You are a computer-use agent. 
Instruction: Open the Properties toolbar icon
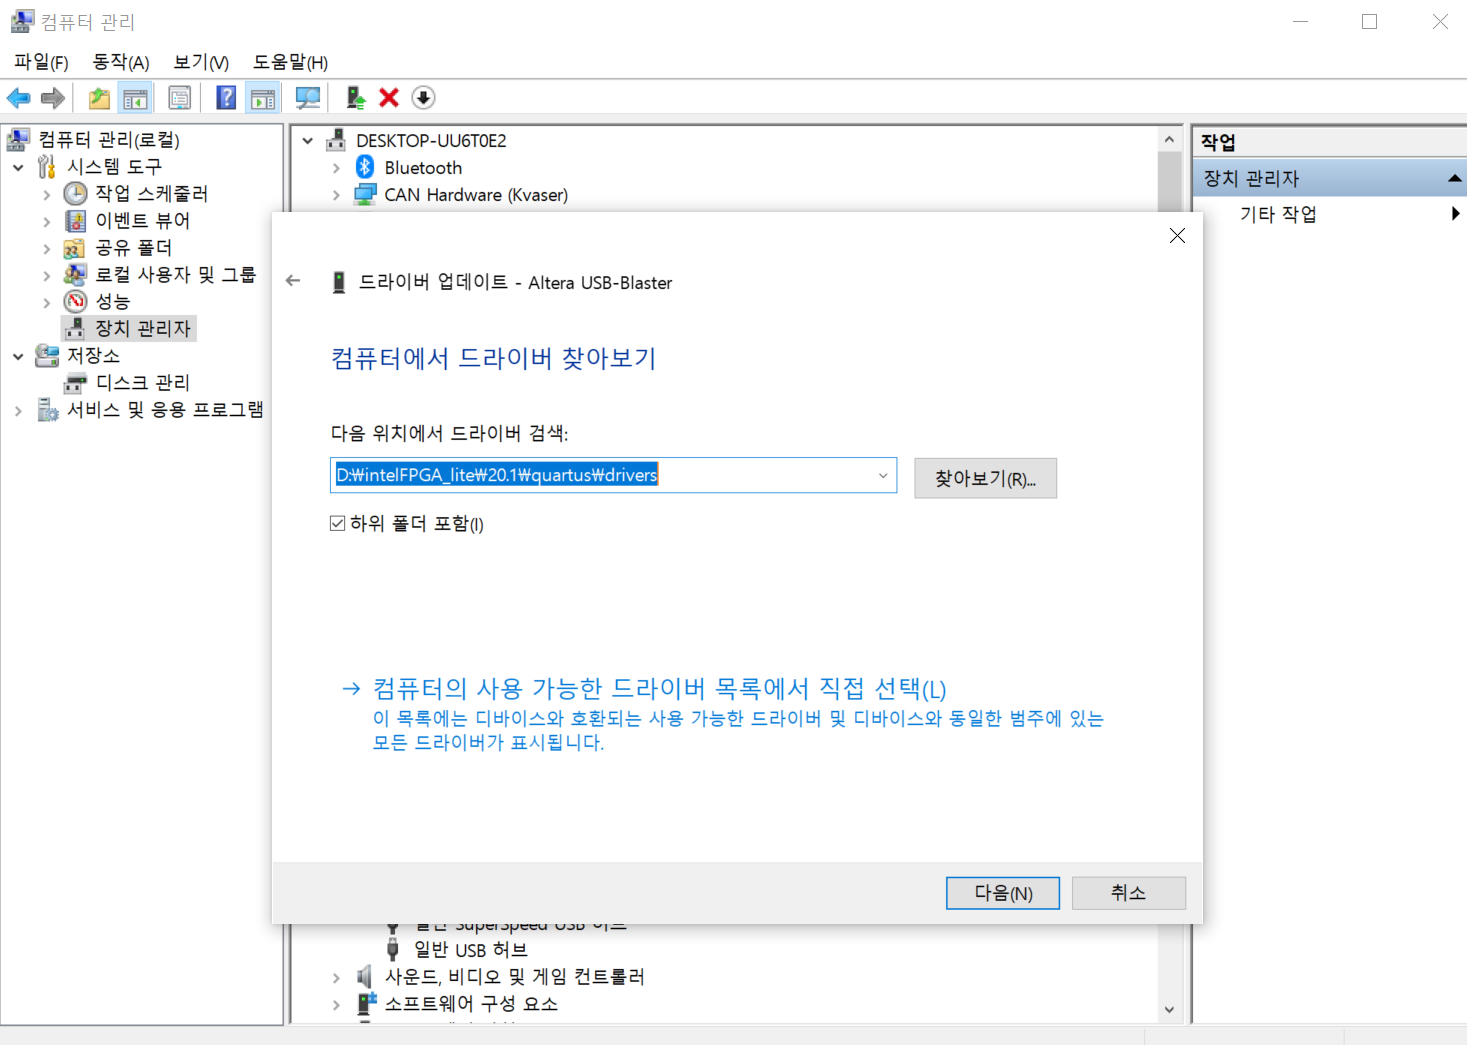tap(180, 97)
